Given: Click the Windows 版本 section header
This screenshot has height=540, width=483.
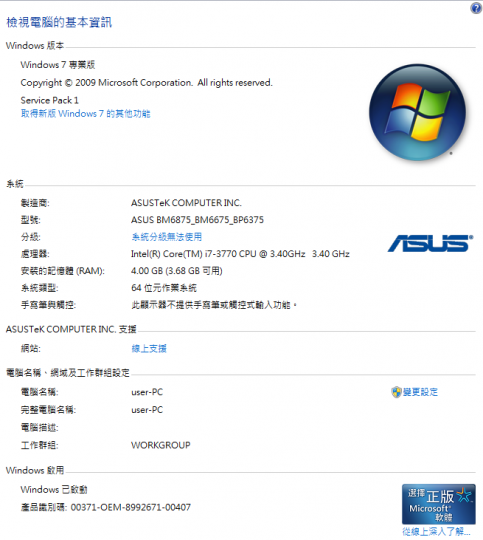Looking at the screenshot, I should [x=35, y=45].
